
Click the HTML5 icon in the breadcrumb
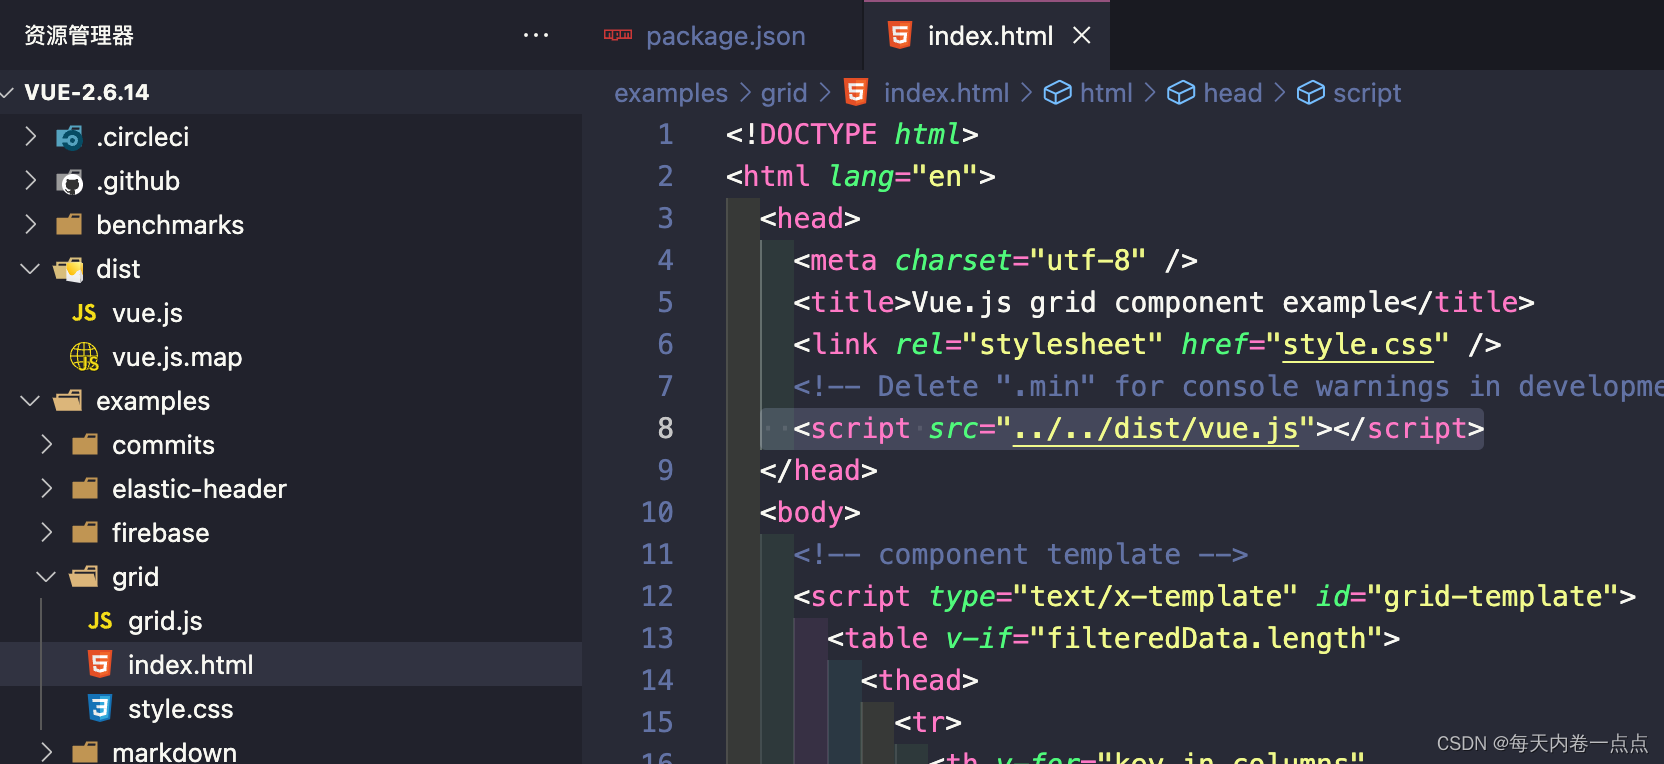[856, 92]
